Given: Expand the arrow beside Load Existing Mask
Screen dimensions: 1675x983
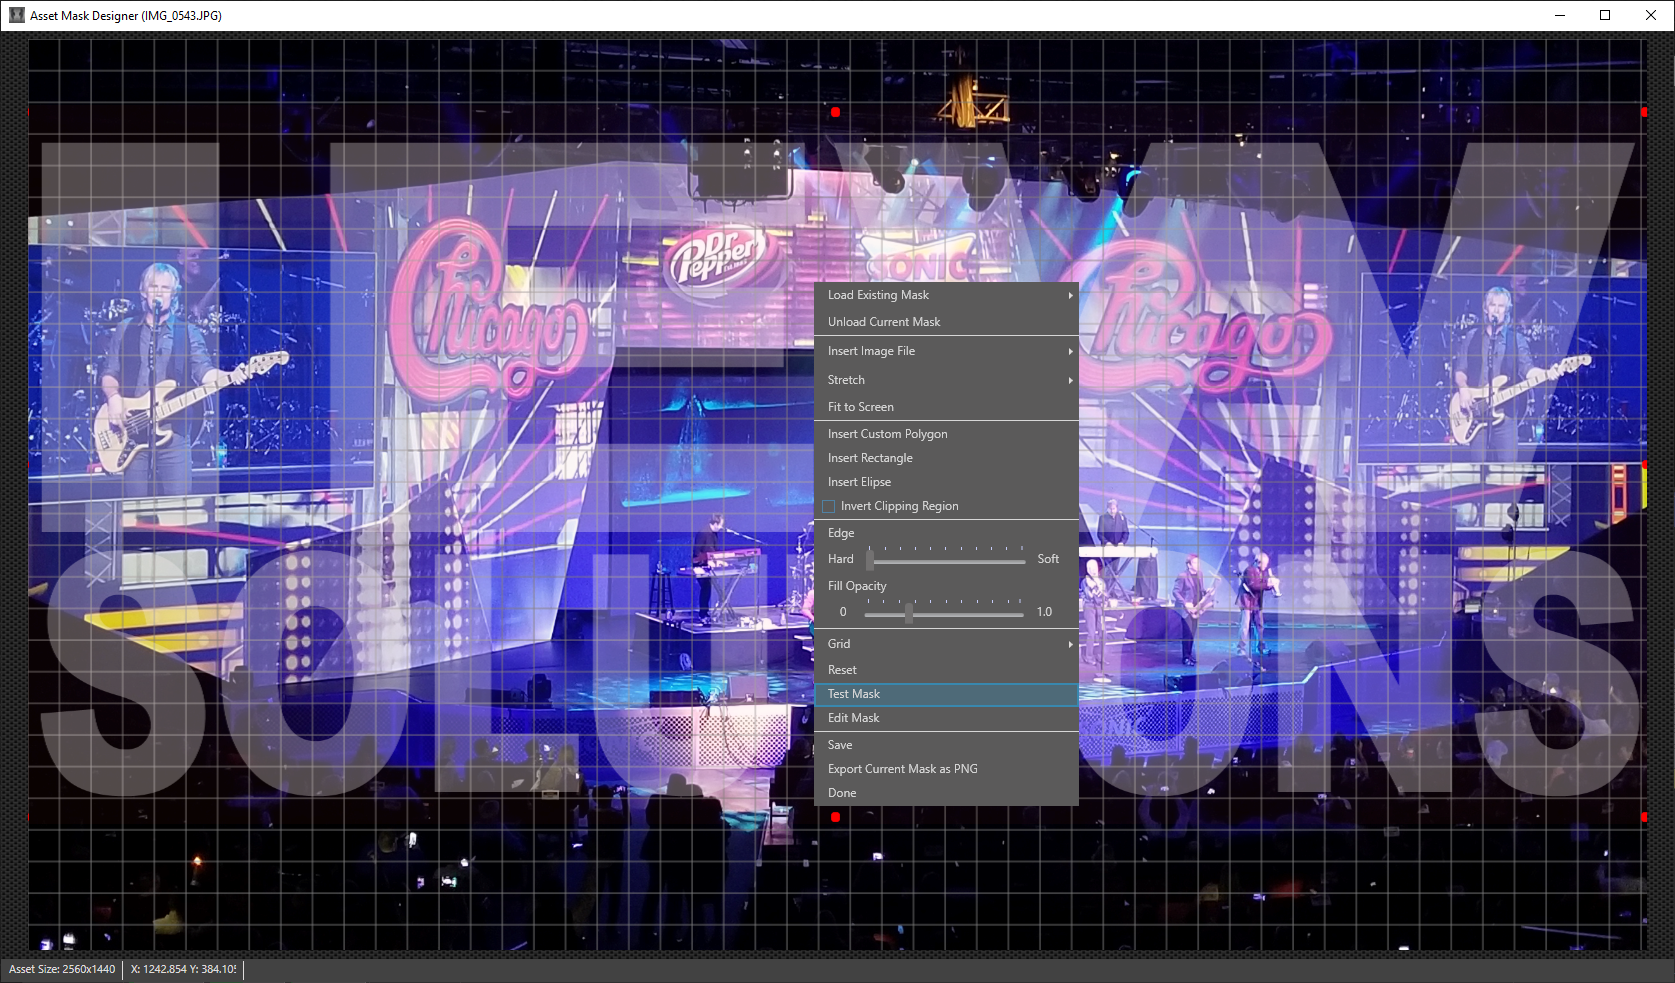Looking at the screenshot, I should [x=1070, y=295].
